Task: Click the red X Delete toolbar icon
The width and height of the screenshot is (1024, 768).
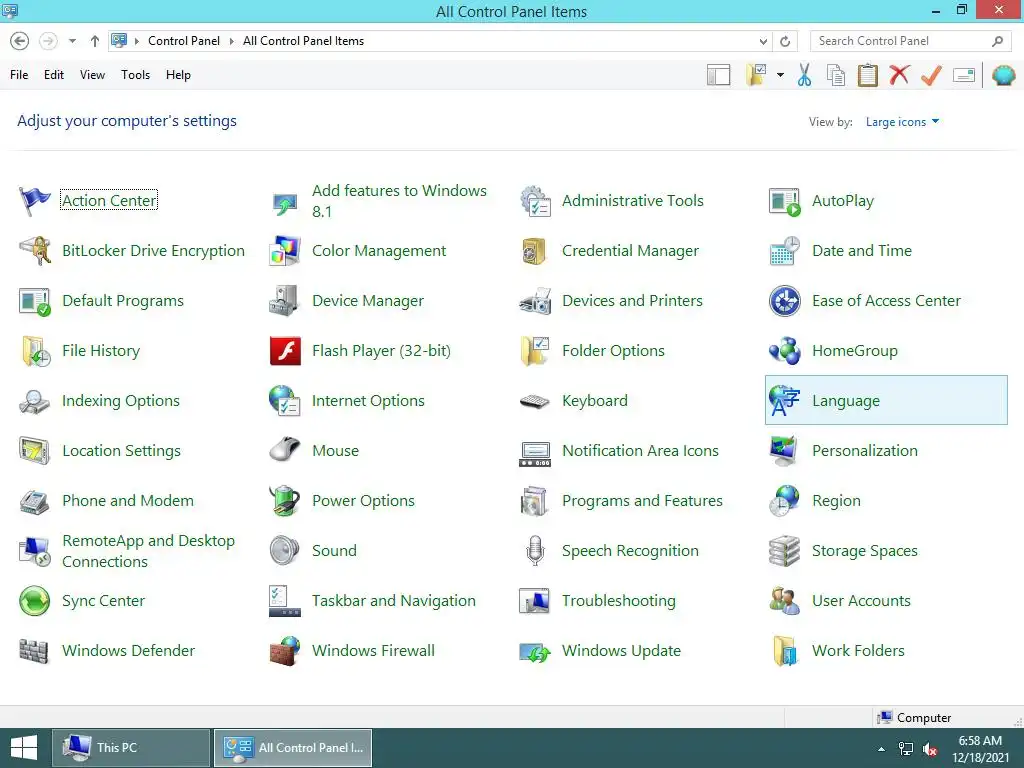Action: pyautogui.click(x=899, y=74)
